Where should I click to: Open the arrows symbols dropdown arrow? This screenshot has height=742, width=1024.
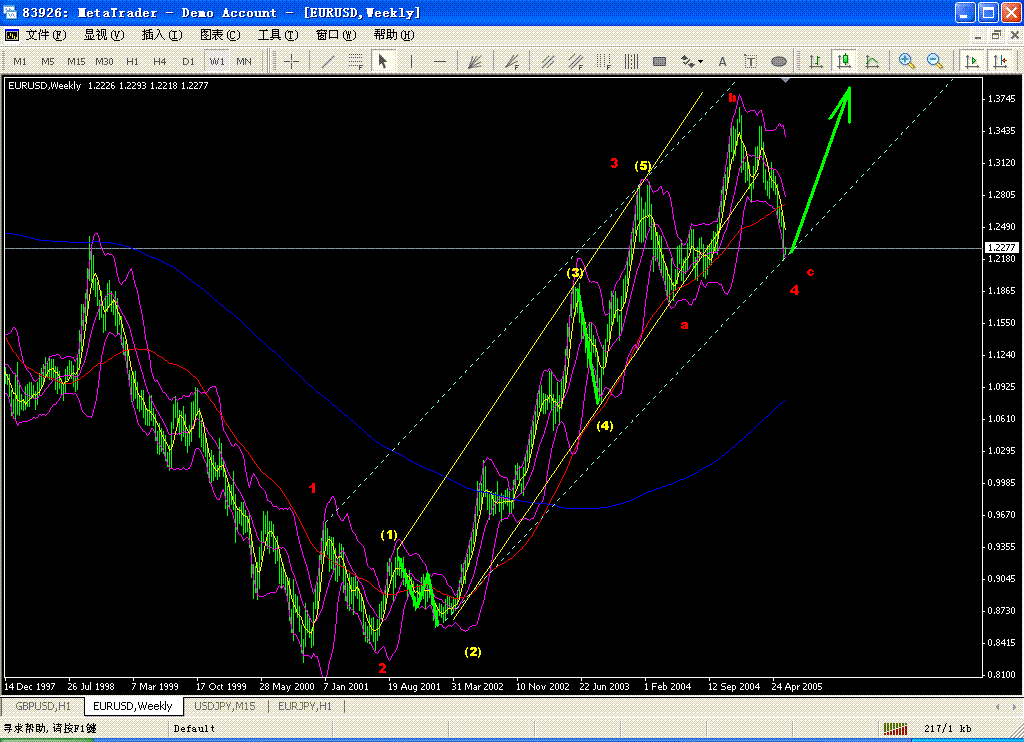(x=701, y=61)
